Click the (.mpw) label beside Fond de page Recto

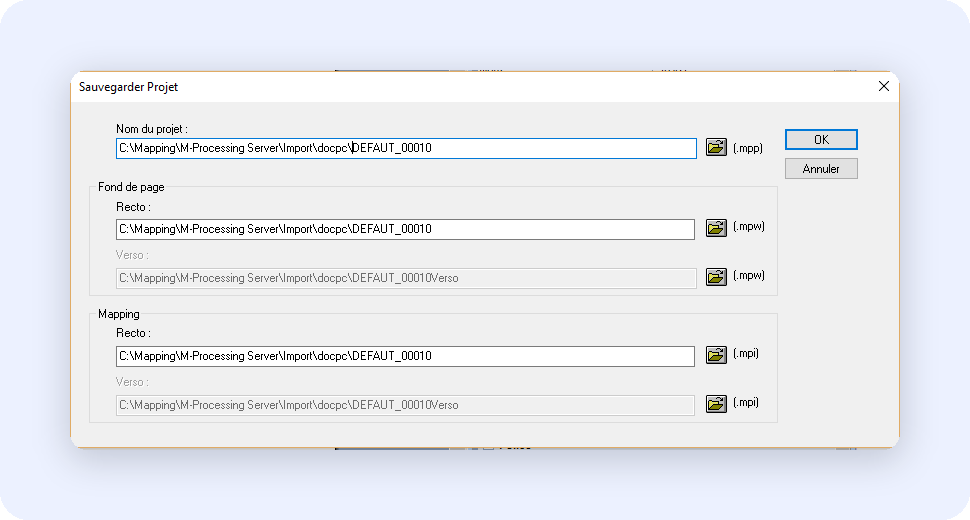point(749,226)
